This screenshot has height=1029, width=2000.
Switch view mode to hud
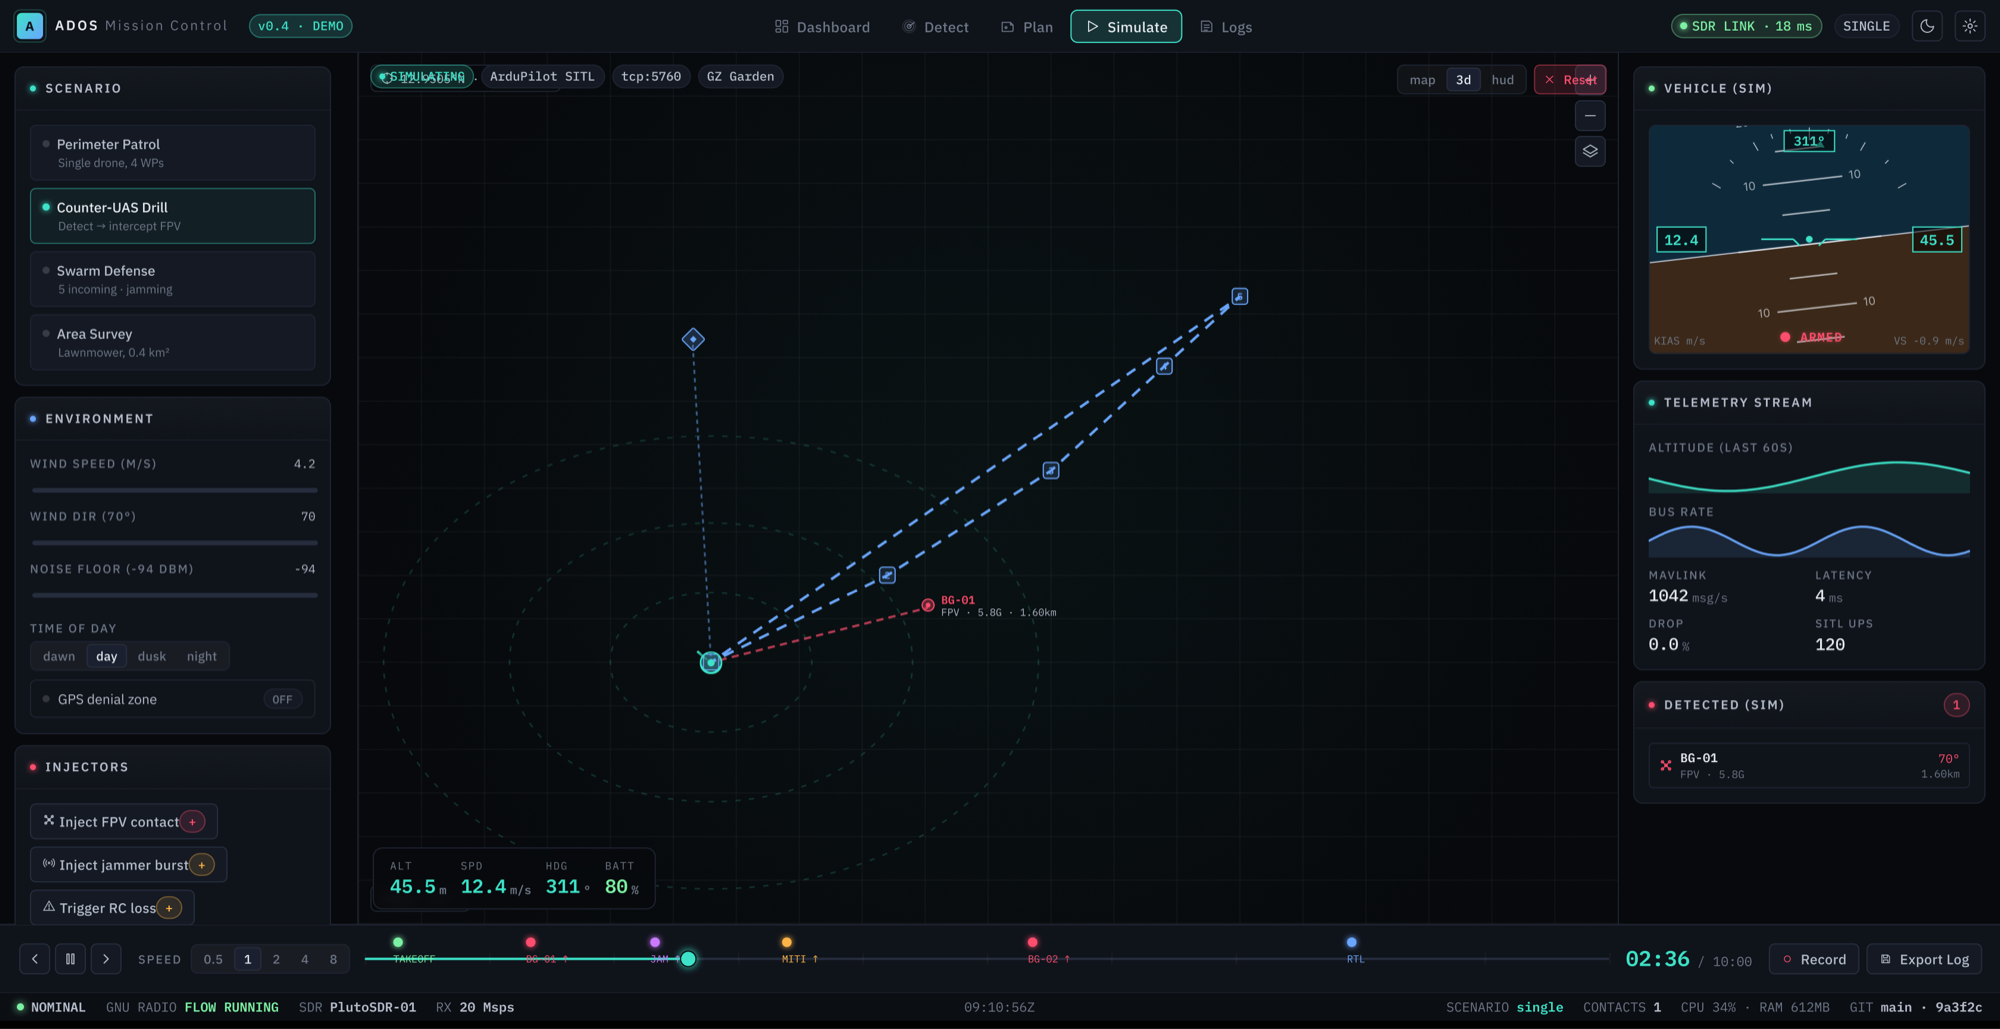1502,80
